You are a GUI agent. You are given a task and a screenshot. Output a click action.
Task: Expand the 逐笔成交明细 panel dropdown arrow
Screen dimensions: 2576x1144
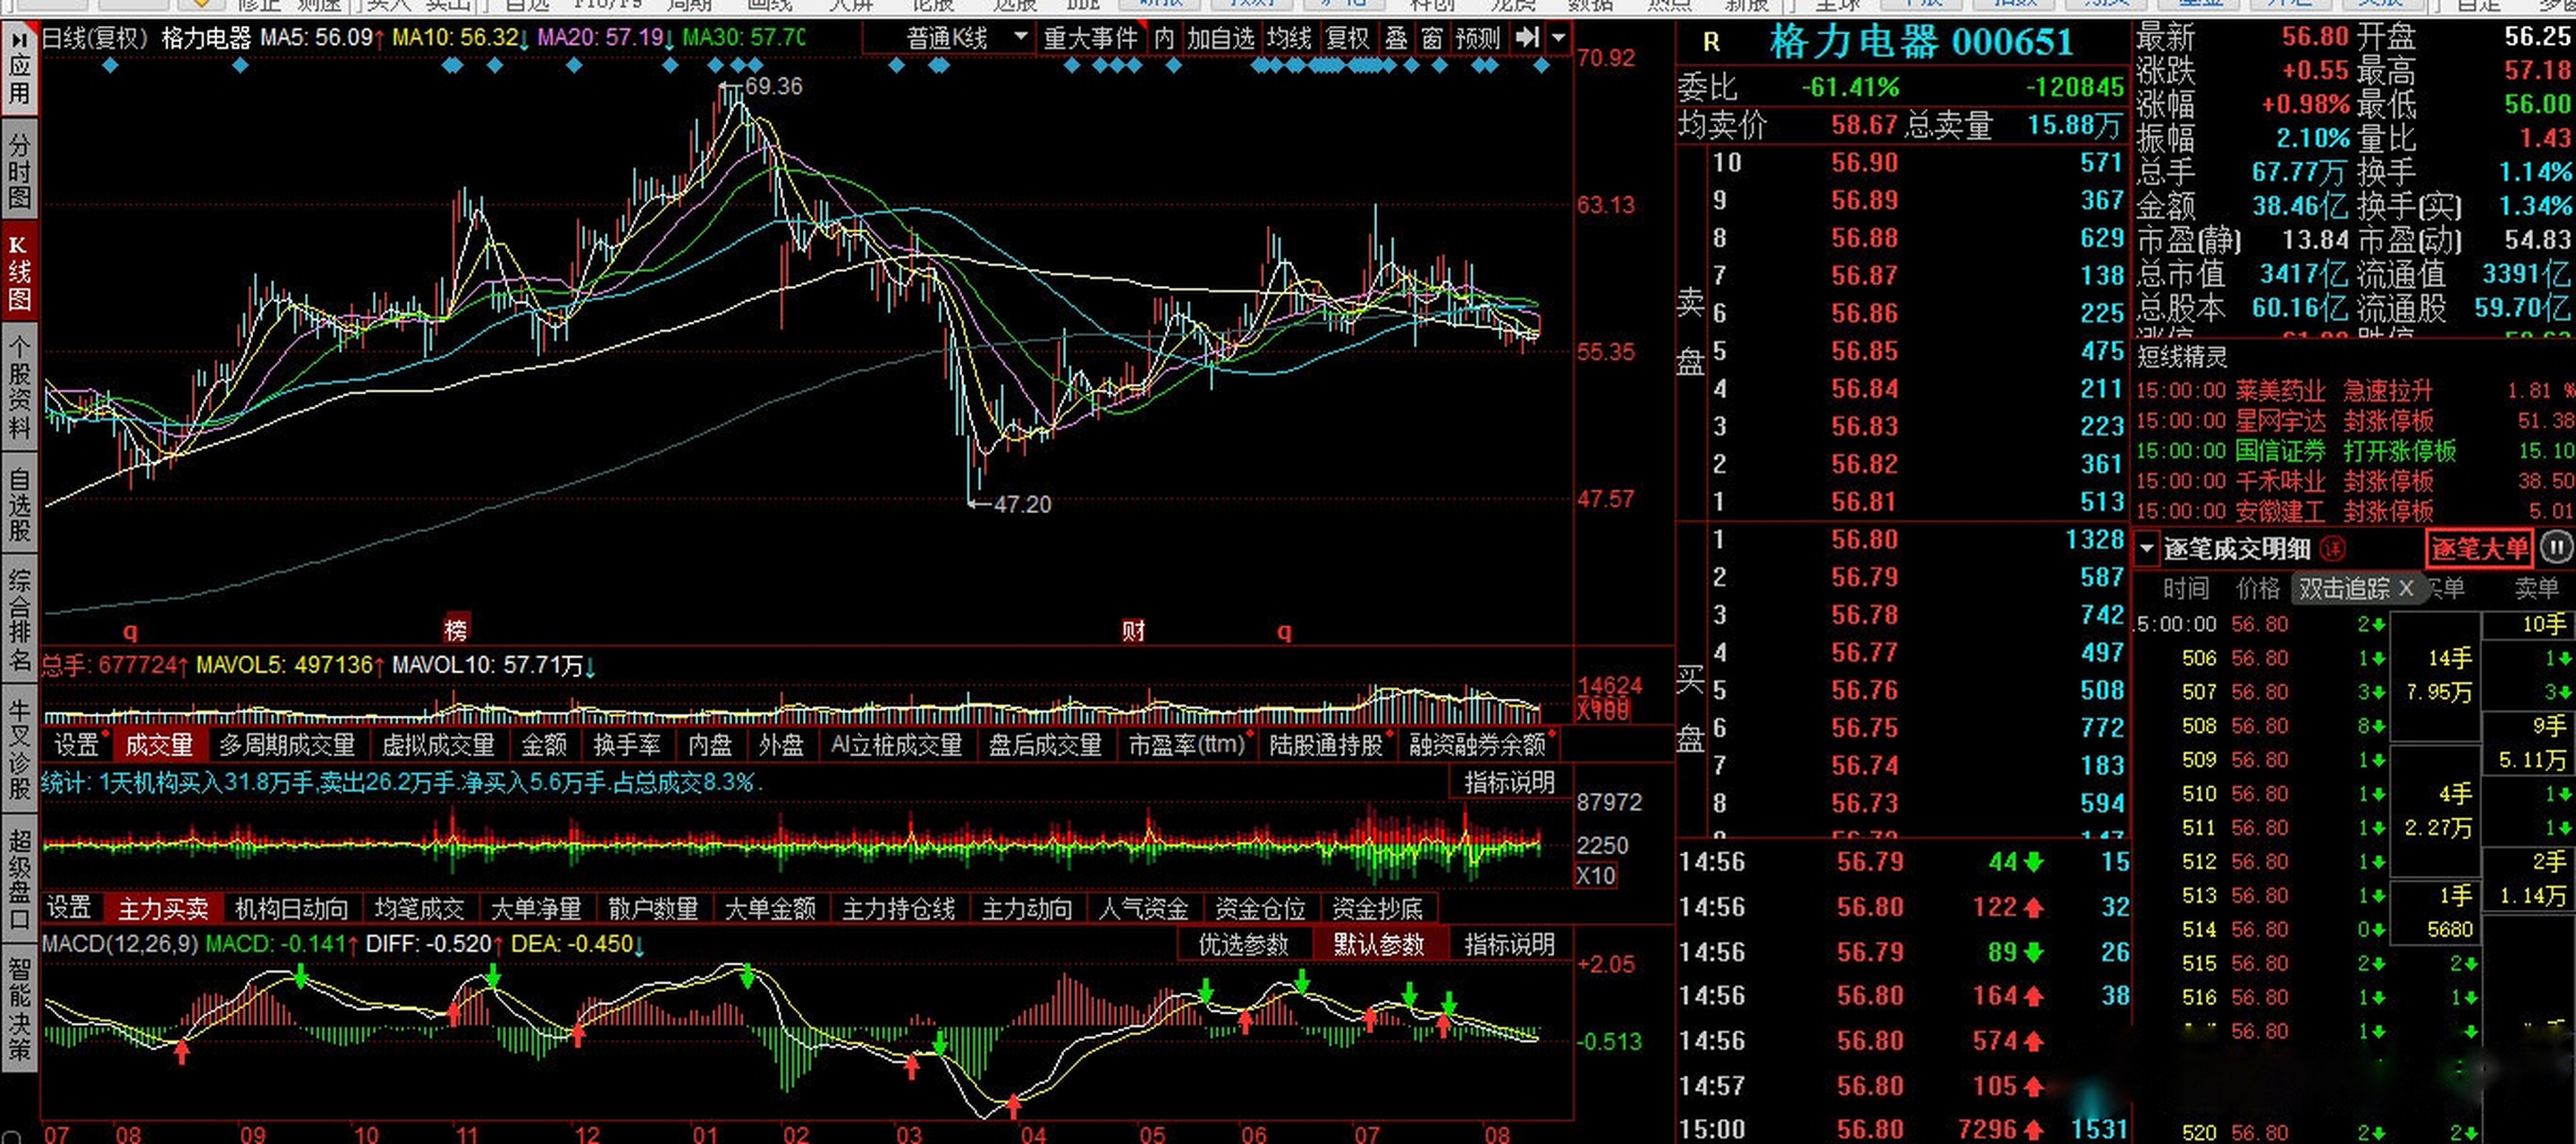tap(2147, 549)
